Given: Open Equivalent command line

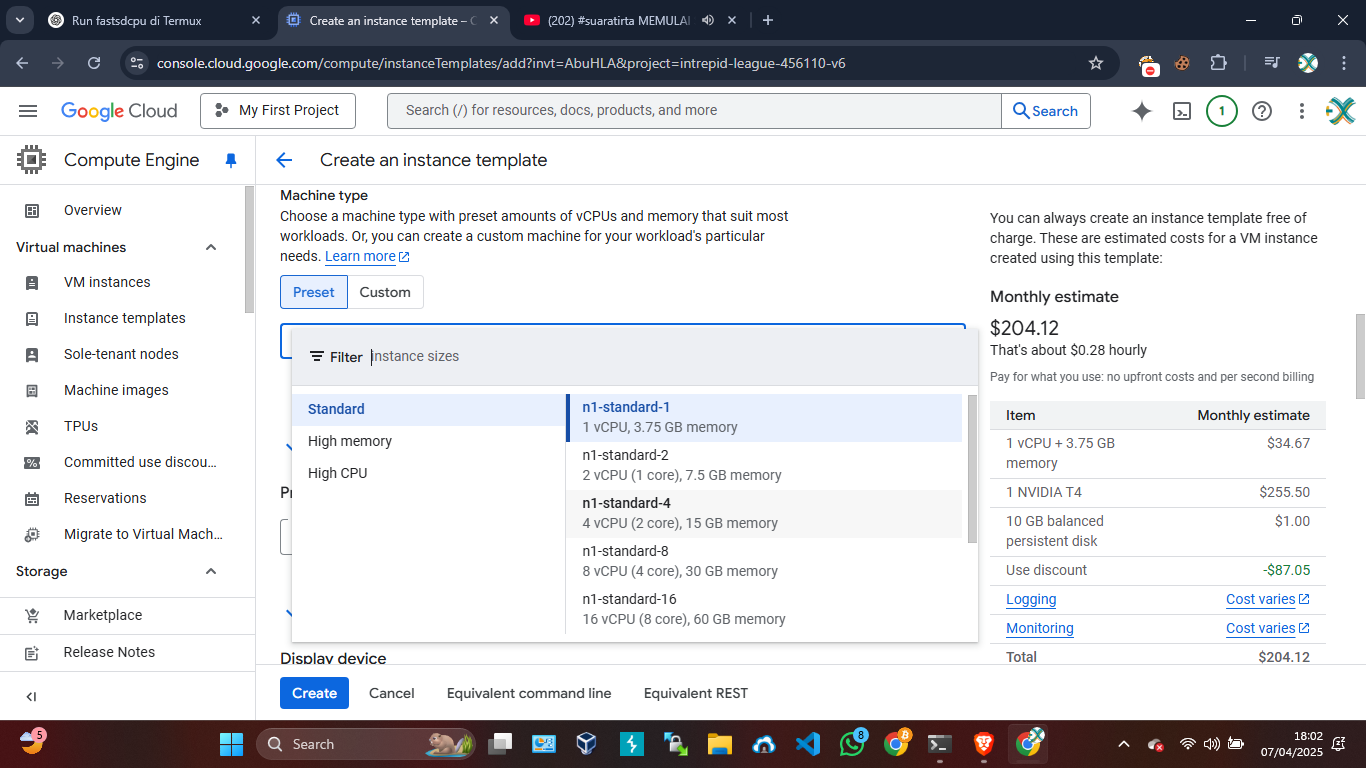Looking at the screenshot, I should (x=529, y=693).
